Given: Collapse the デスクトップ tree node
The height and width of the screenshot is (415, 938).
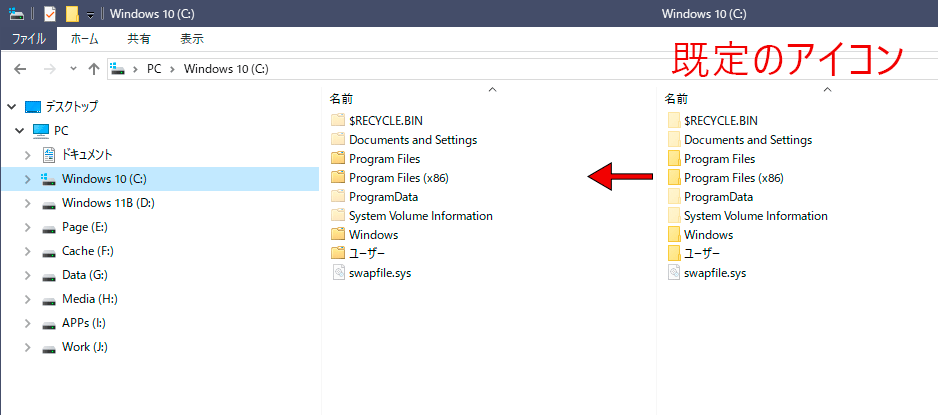Looking at the screenshot, I should click(x=11, y=107).
